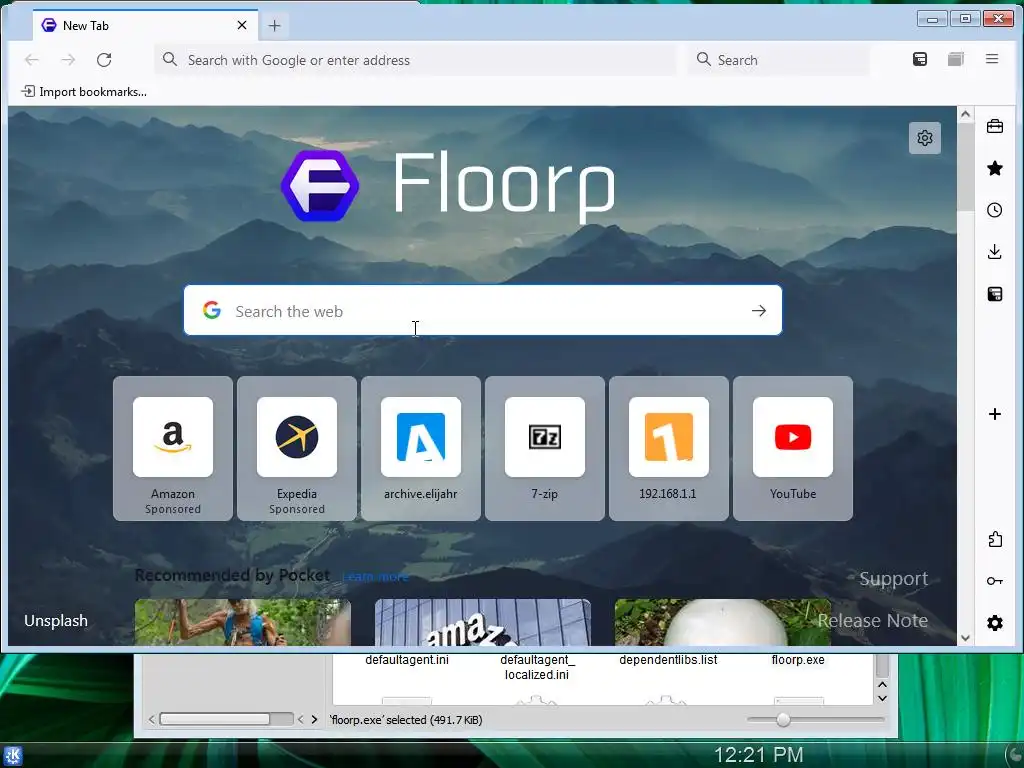
Task: Open the Bookmarks star sidebar icon
Action: coord(995,168)
